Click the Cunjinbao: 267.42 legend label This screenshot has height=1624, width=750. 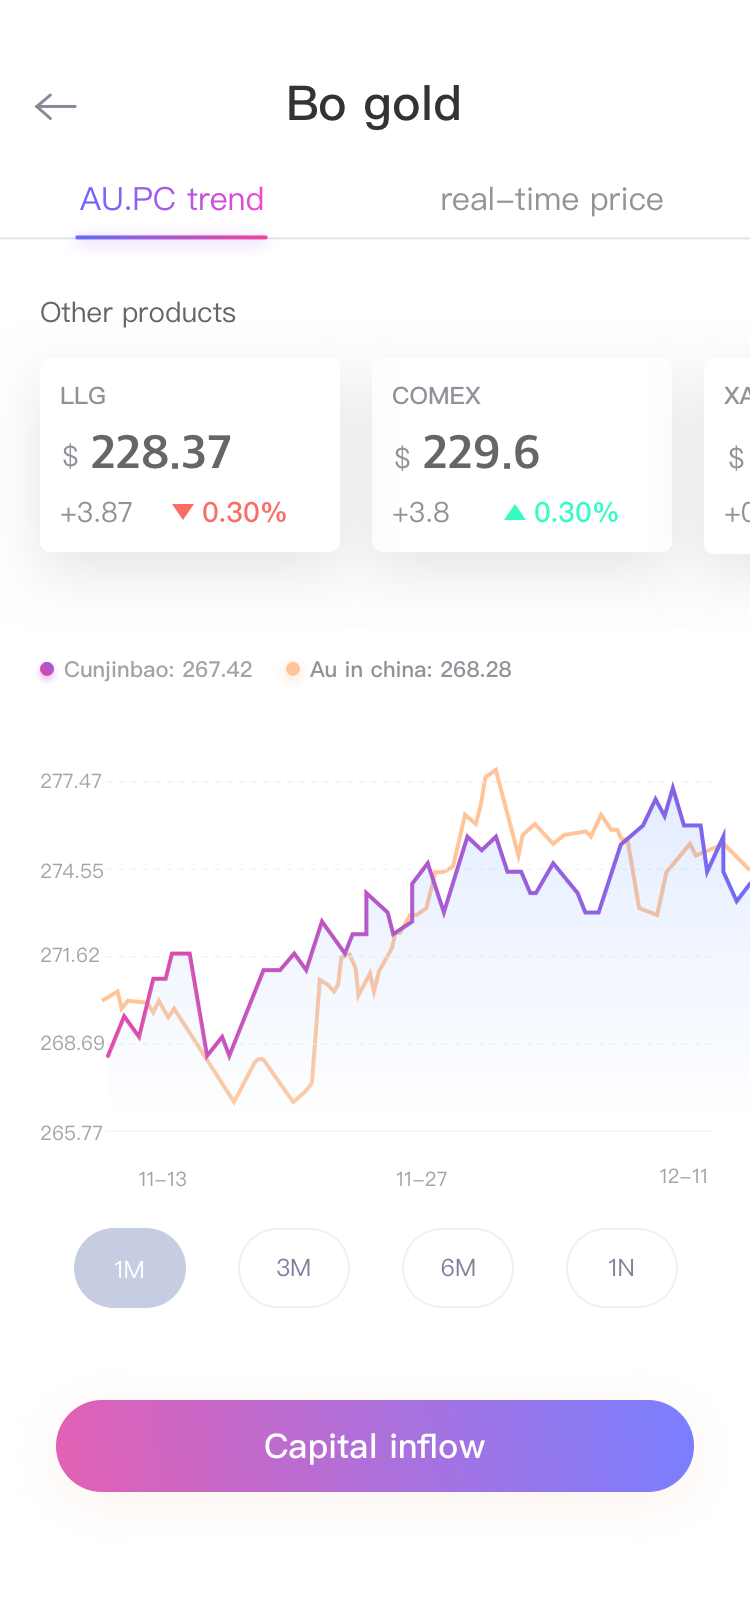[x=158, y=669]
